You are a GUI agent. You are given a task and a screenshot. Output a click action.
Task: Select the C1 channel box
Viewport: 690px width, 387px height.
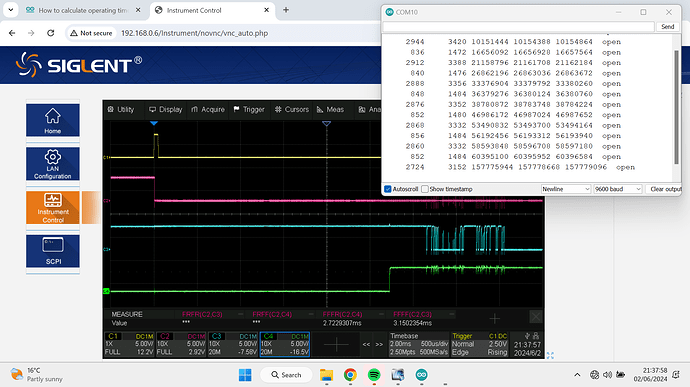click(x=129, y=344)
